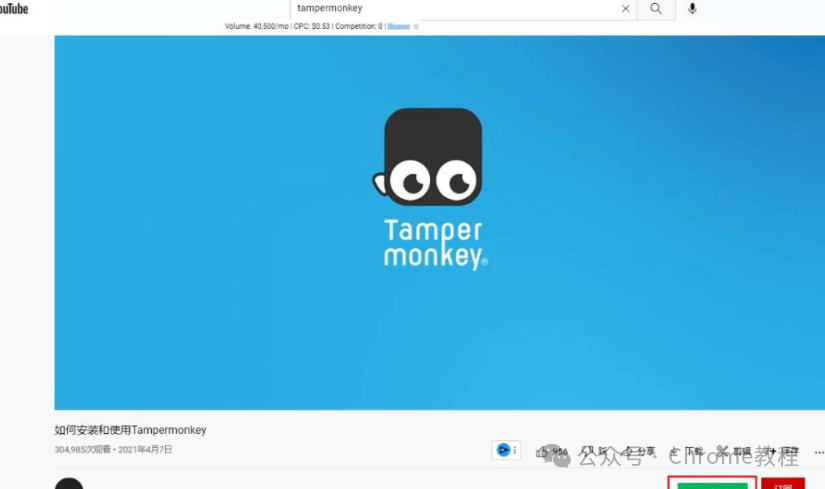Click the star beside the keyword competition bar
Image resolution: width=825 pixels, height=489 pixels.
point(416,26)
